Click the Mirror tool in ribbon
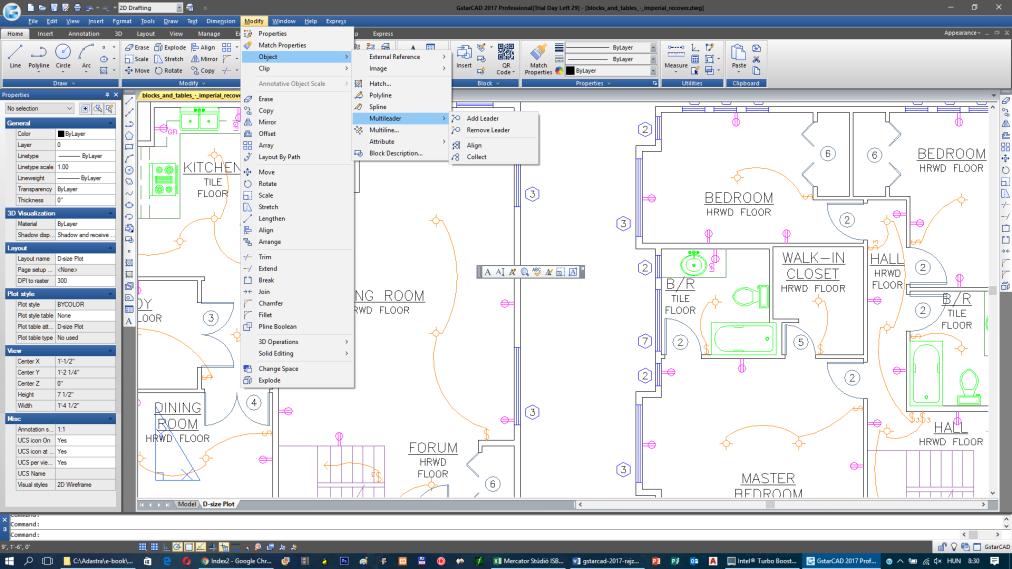1012x569 pixels. click(x=205, y=59)
